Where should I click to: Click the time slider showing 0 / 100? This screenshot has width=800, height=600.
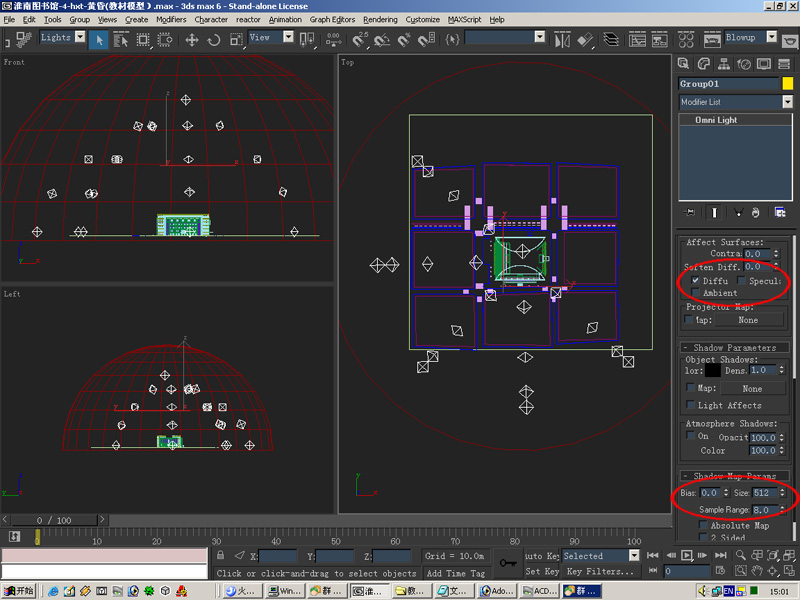54,520
